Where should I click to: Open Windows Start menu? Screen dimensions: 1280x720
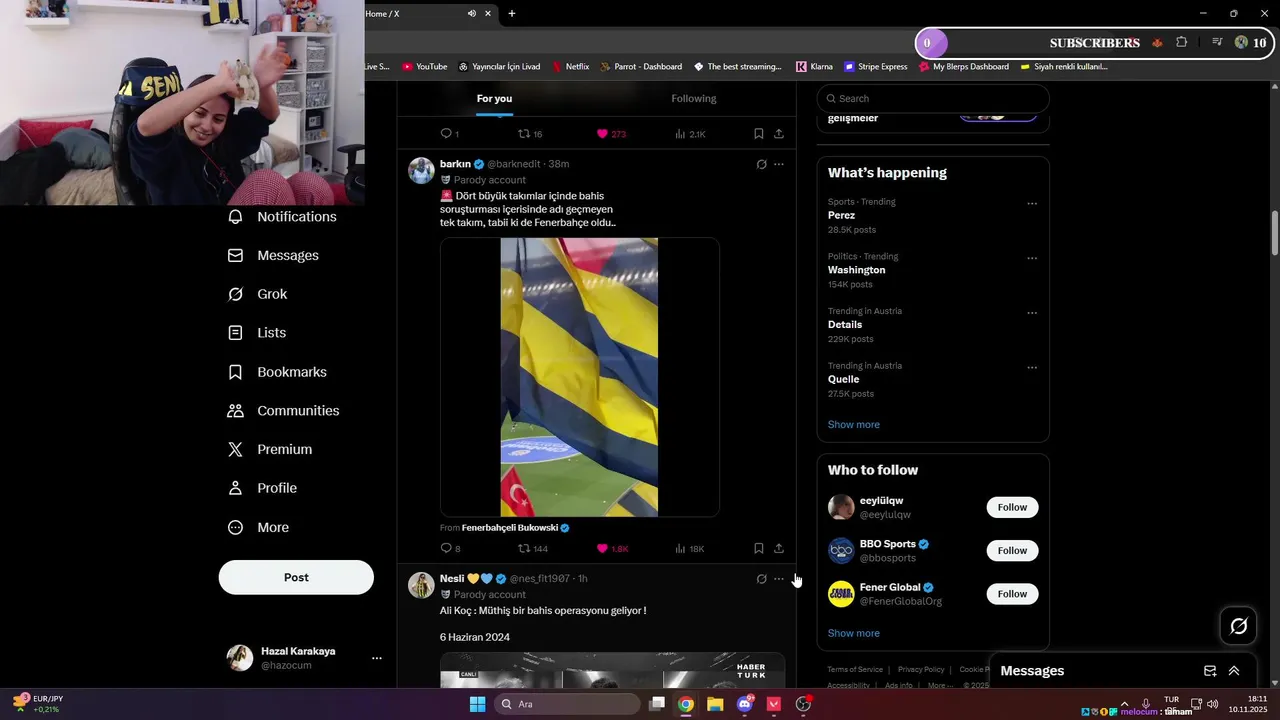point(477,704)
